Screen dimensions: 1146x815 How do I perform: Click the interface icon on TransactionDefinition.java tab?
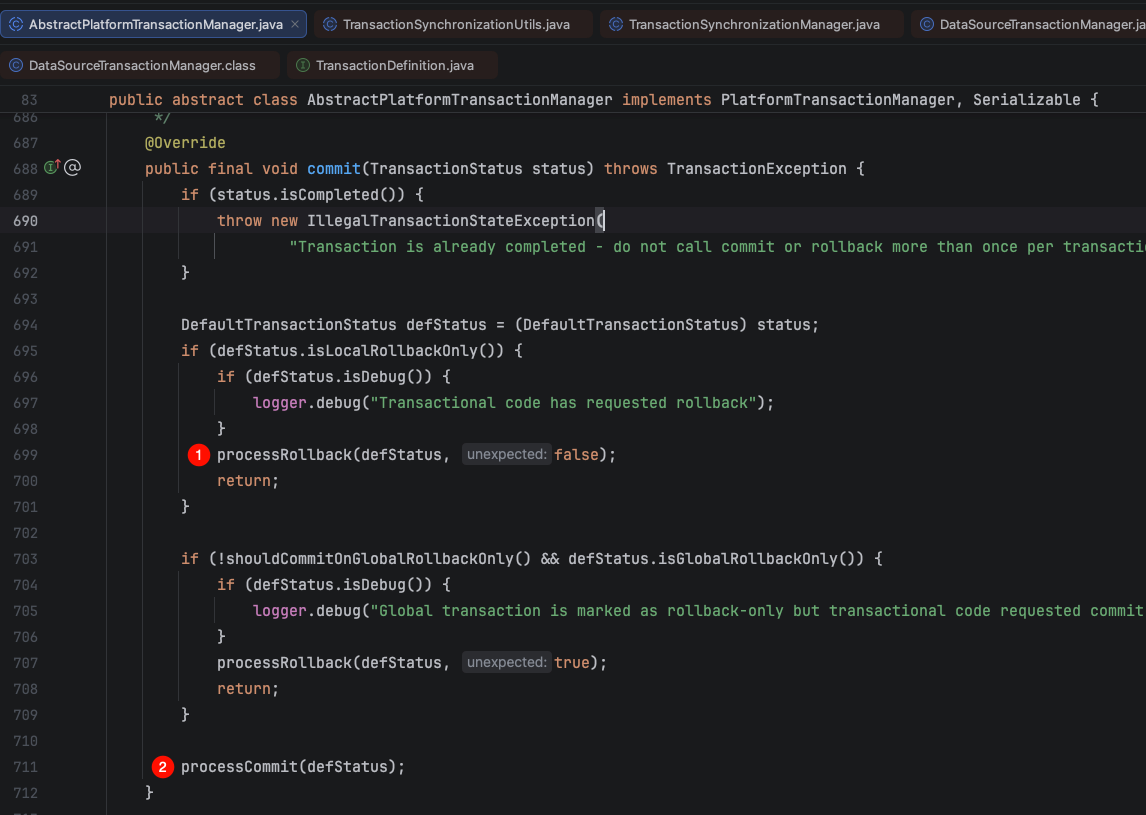[x=303, y=65]
